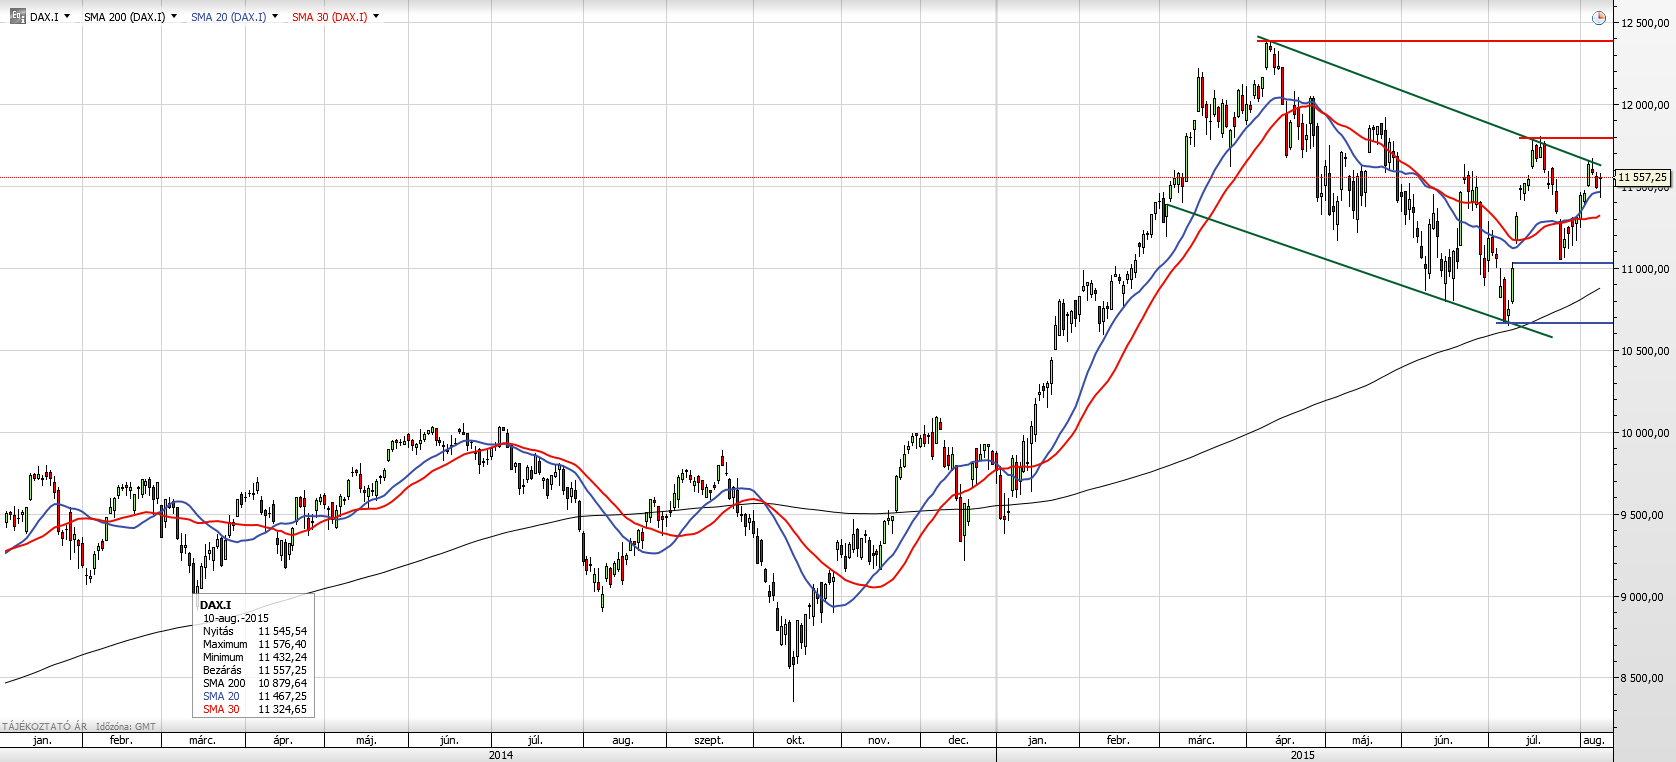Click the 'okt.' month label on time axis
The image size is (1676, 762).
click(795, 741)
